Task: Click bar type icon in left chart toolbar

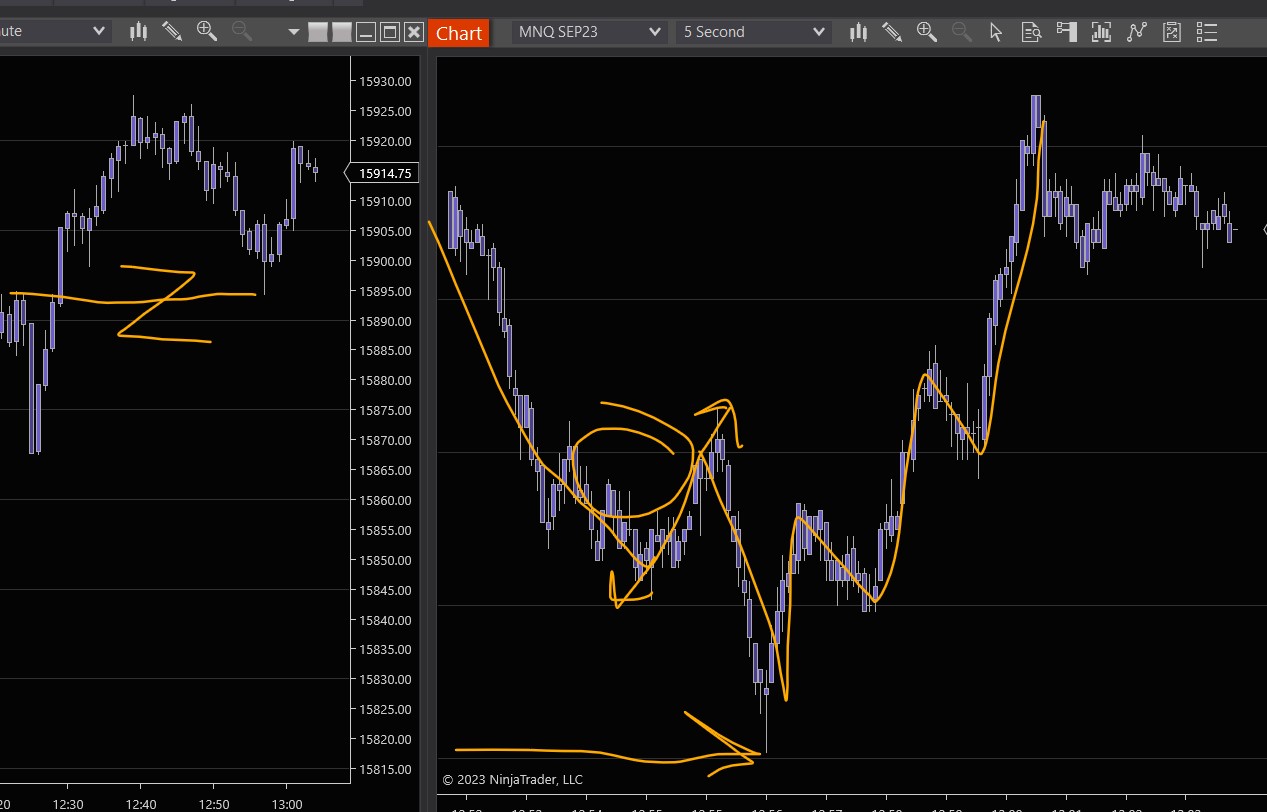Action: click(x=138, y=31)
